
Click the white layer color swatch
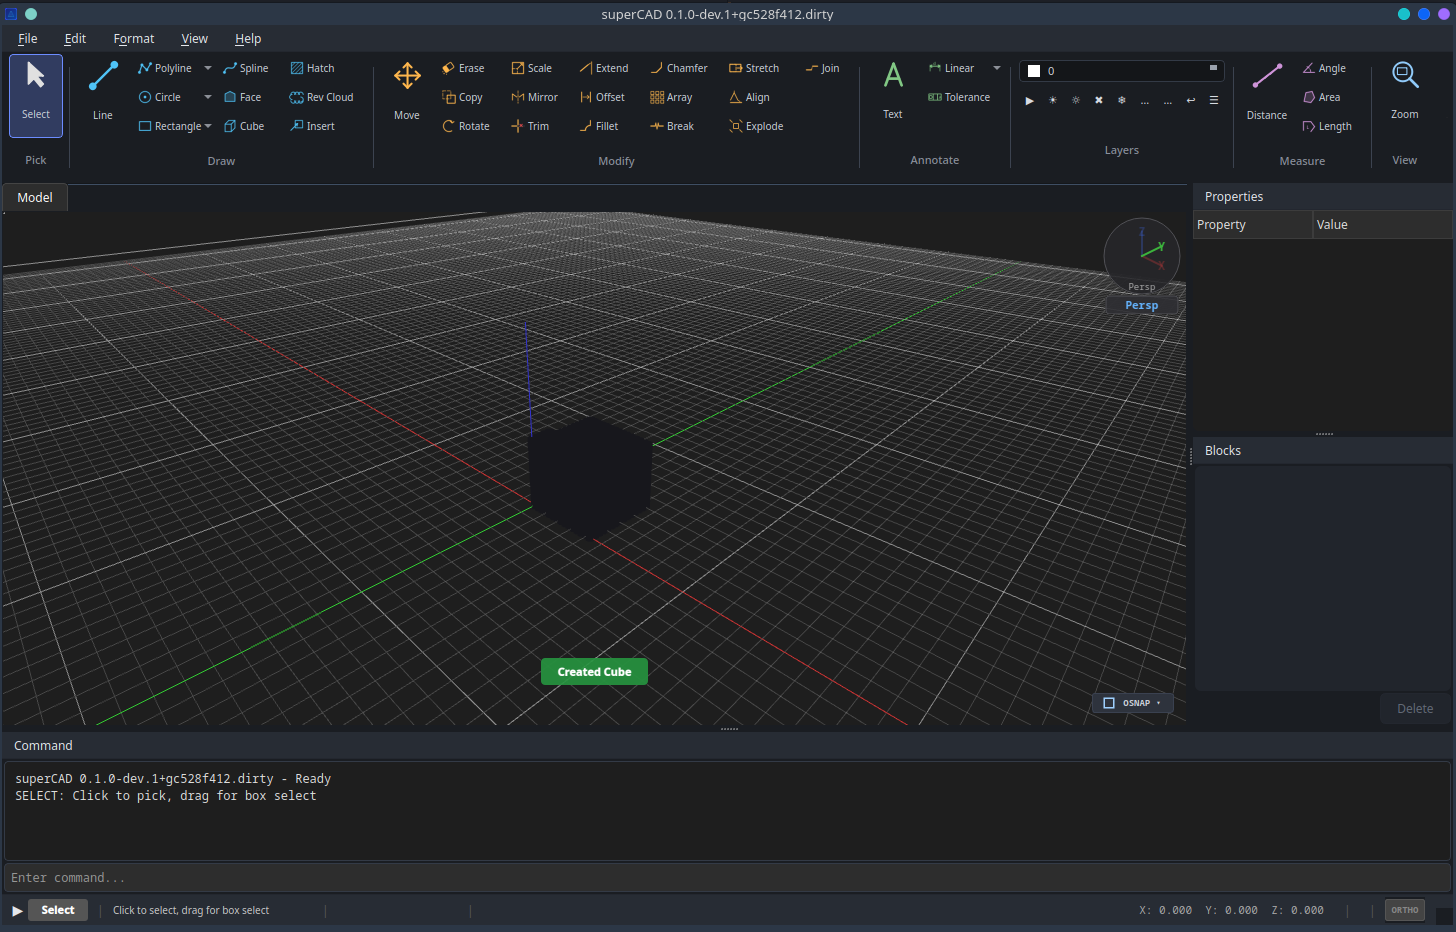[1034, 71]
